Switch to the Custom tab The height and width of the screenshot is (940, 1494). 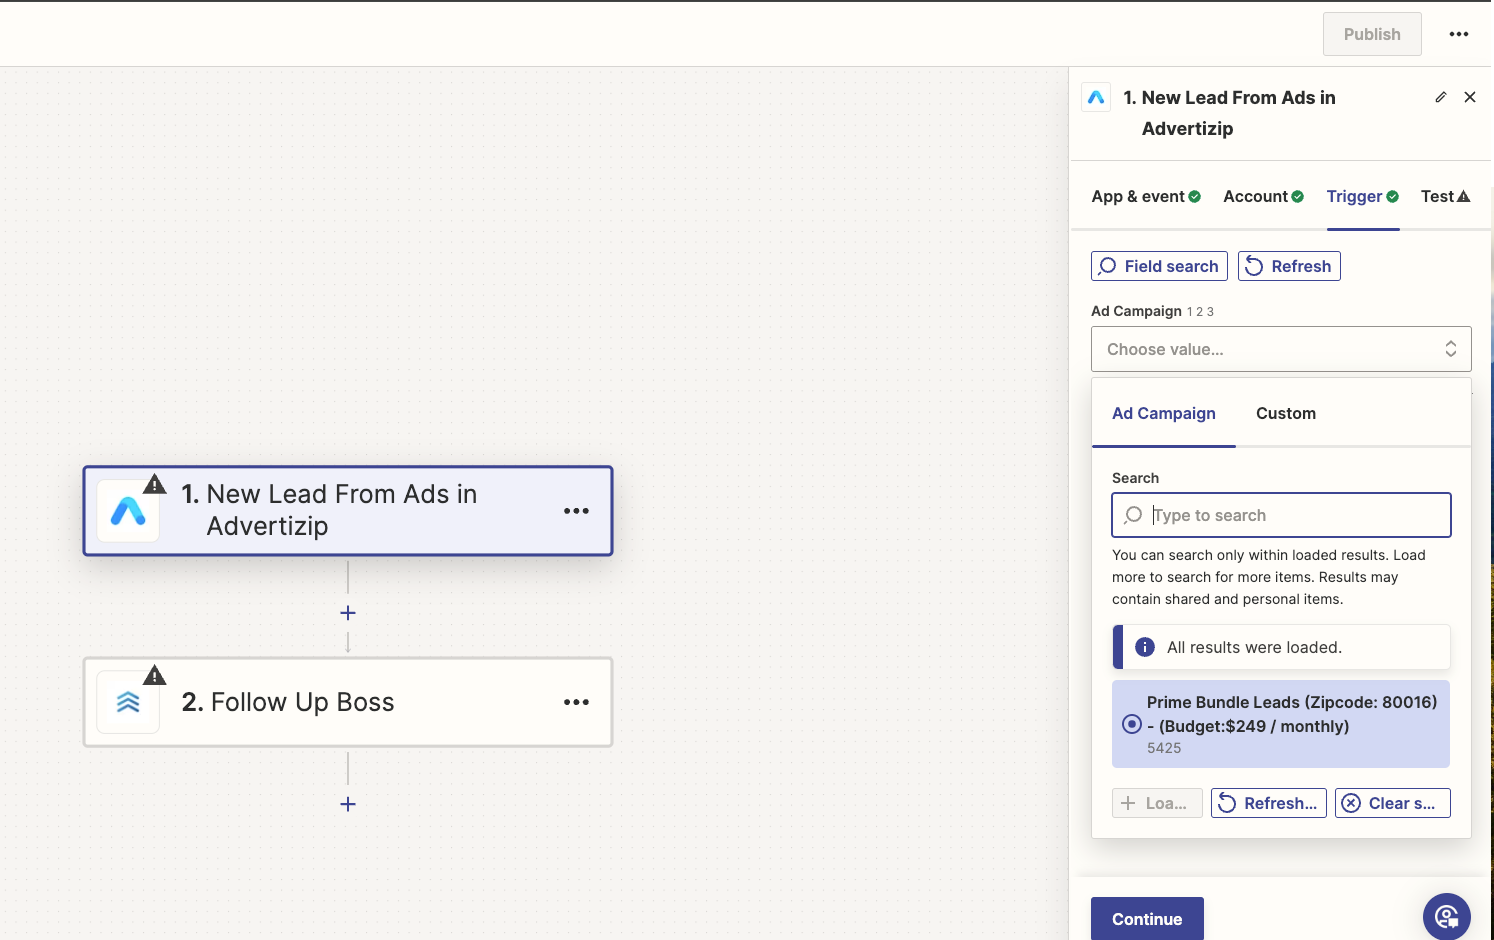point(1285,413)
